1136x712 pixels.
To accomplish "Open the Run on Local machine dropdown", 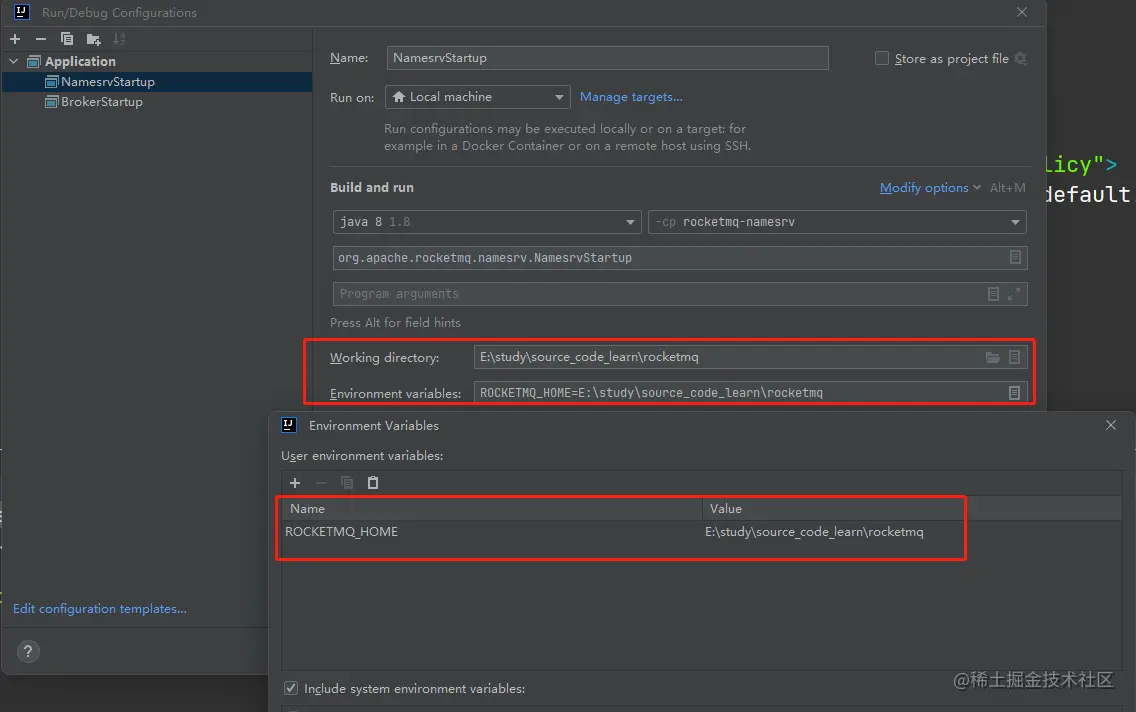I will coord(477,97).
